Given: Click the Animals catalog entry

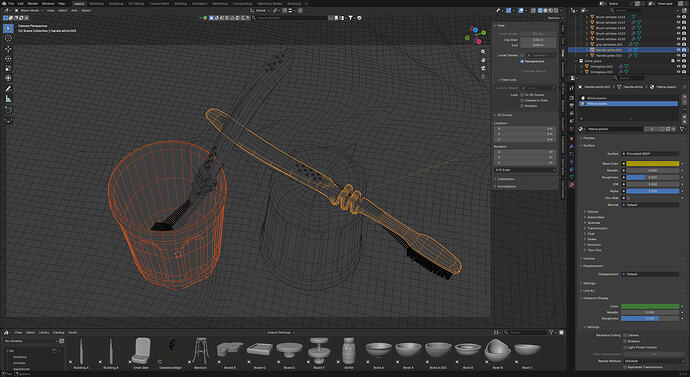Looking at the screenshot, I should click(x=19, y=363).
